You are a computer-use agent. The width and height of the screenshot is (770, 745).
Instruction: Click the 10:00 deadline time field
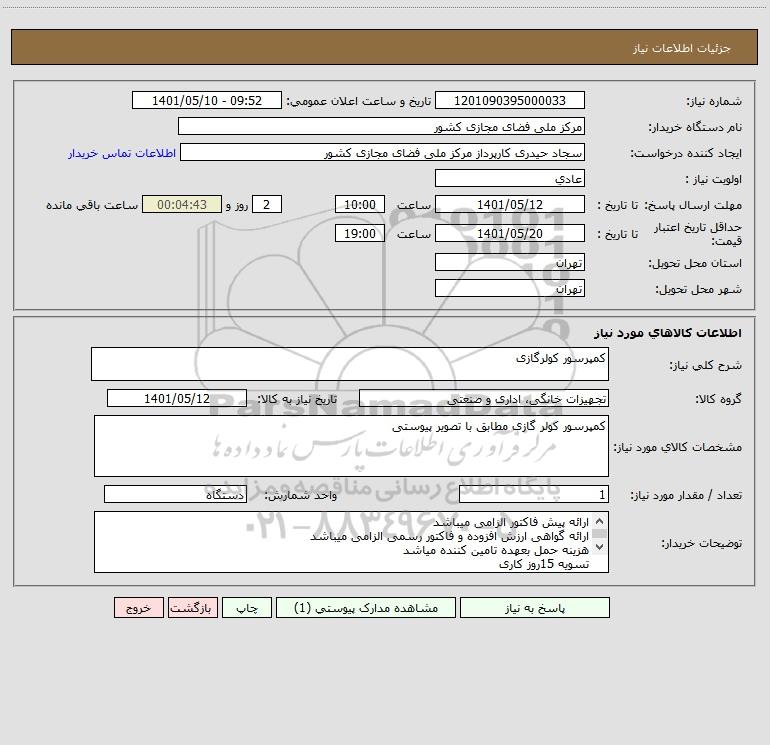click(x=359, y=204)
